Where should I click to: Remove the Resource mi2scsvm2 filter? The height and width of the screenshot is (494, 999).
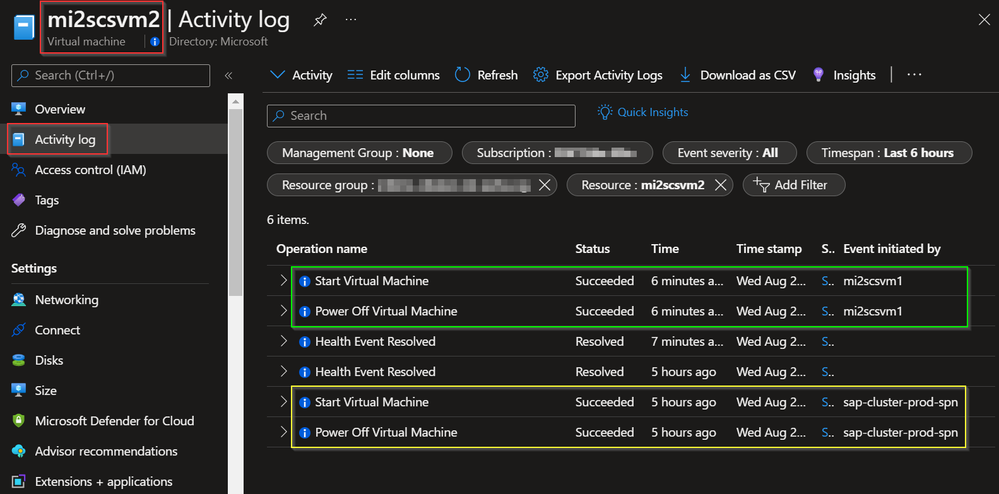(x=721, y=185)
